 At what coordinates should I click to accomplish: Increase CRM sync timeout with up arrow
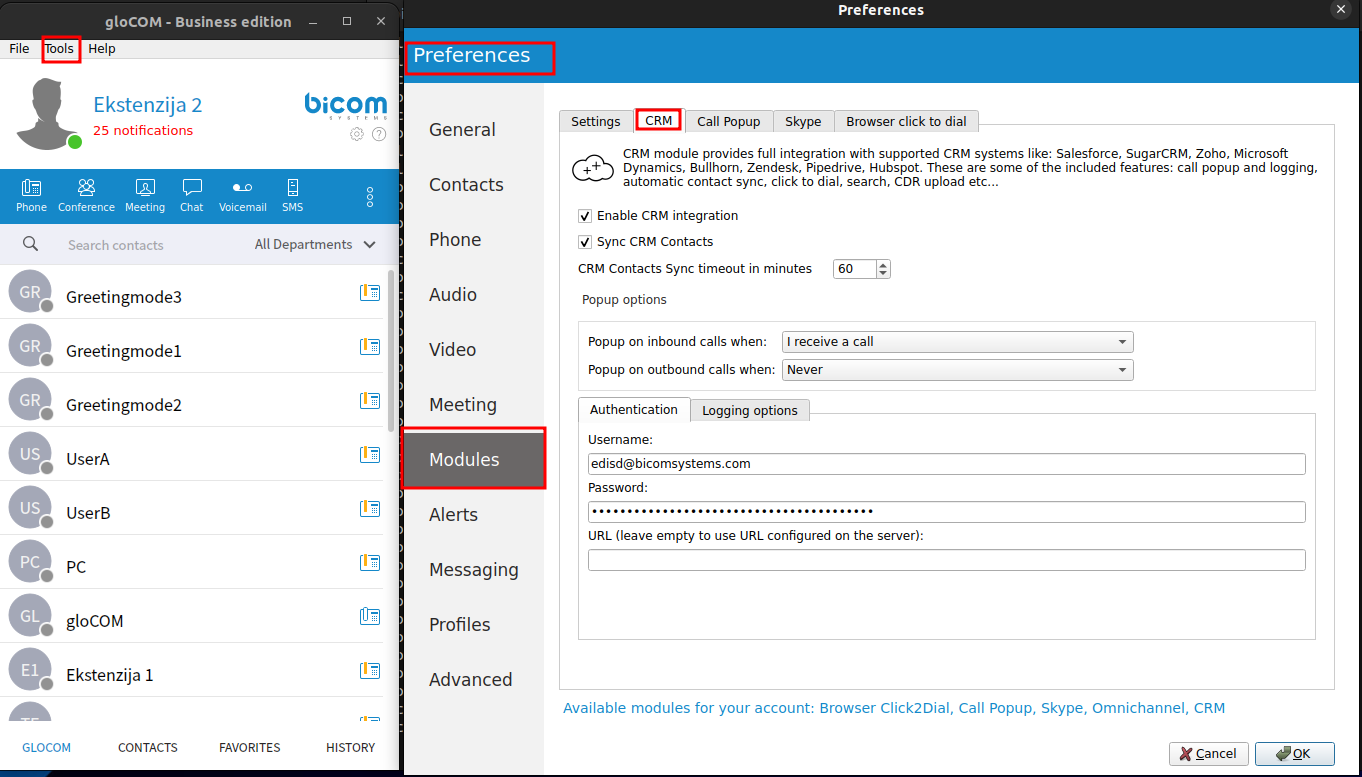point(883,265)
